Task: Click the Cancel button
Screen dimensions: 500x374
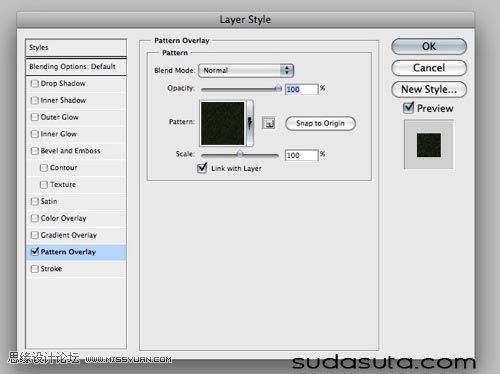Action: tap(429, 68)
